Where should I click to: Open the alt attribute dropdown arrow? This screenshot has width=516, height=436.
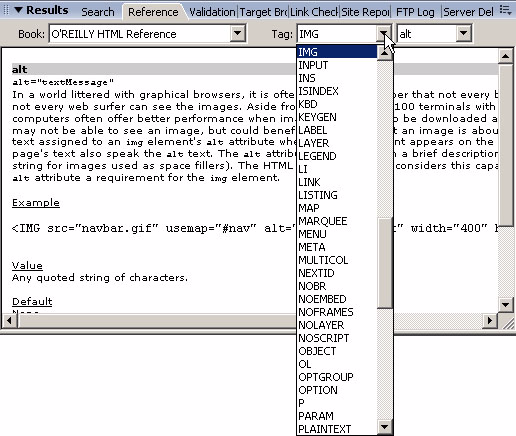[463, 33]
